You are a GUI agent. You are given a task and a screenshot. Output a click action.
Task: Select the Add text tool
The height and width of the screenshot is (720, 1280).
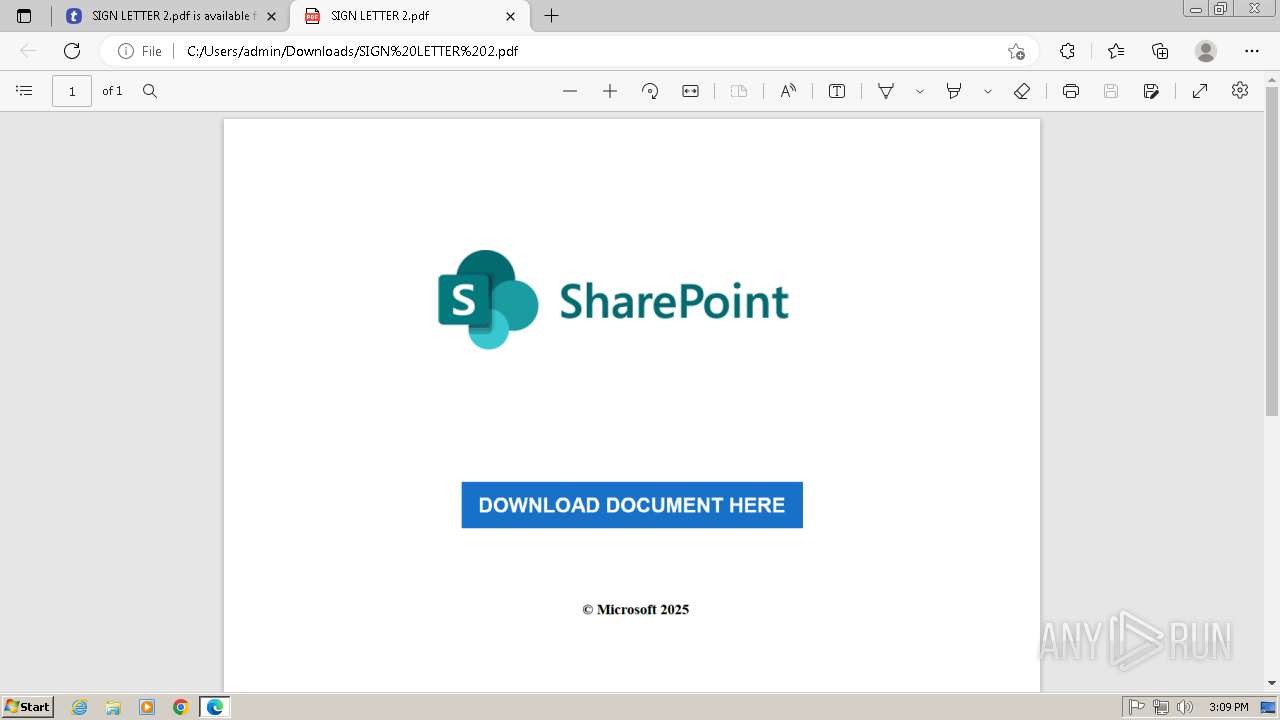point(837,91)
